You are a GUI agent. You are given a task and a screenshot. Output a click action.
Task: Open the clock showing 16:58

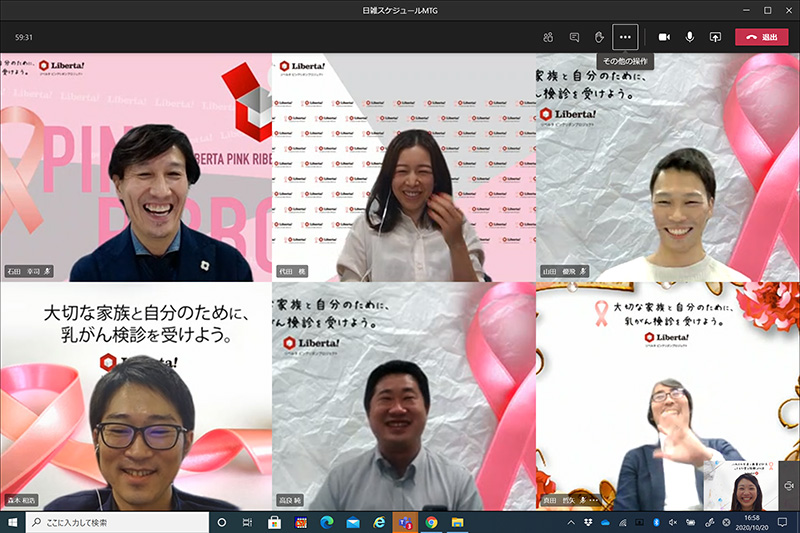tap(752, 522)
